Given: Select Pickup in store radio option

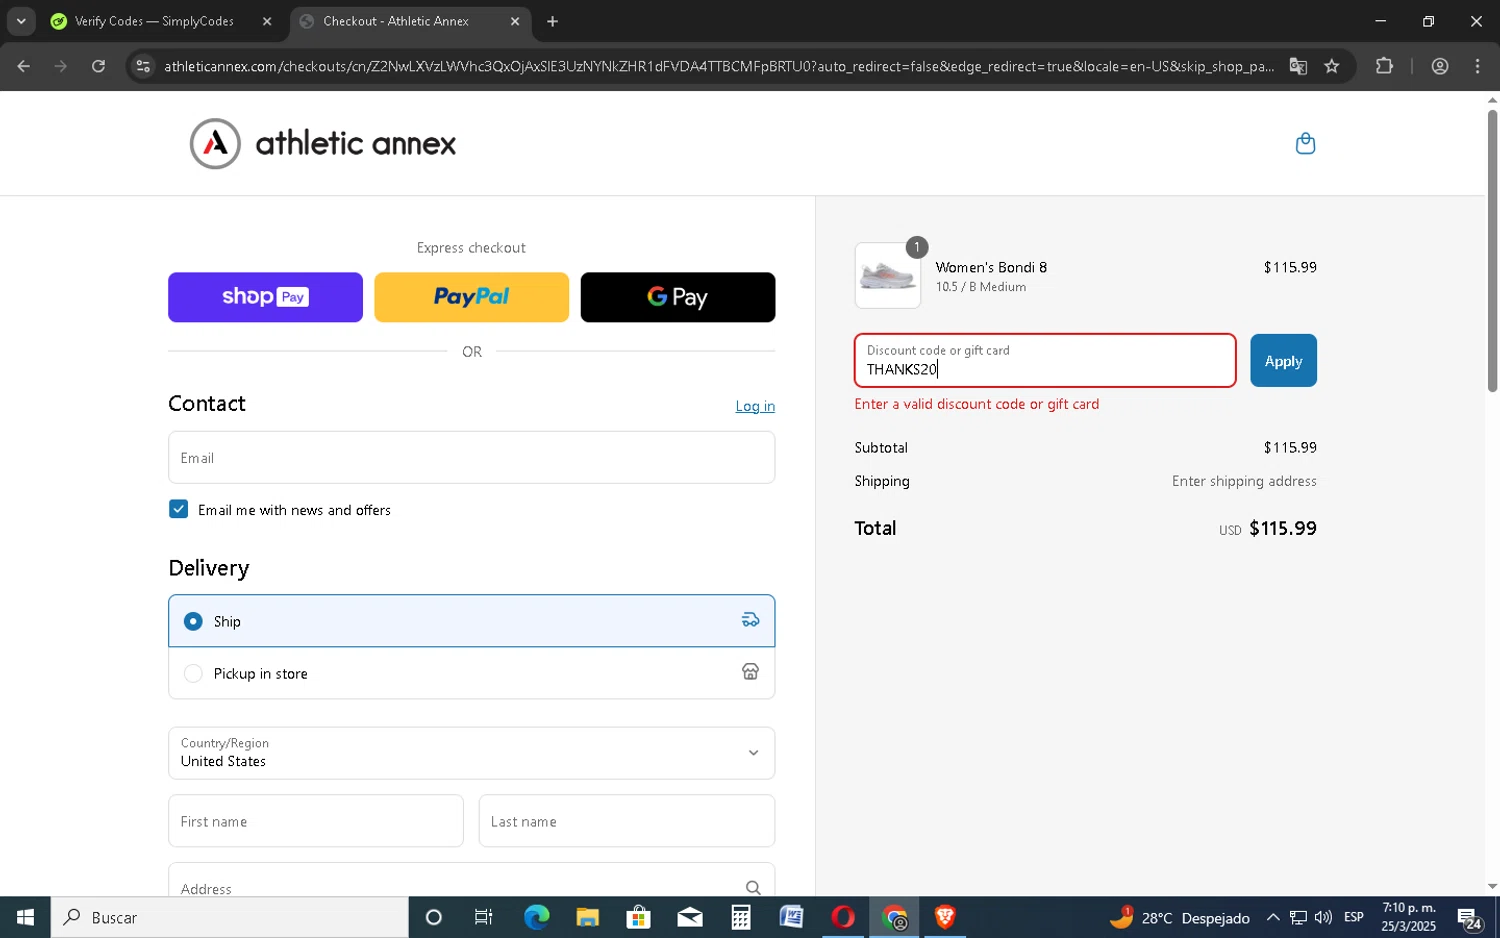Looking at the screenshot, I should tap(193, 673).
